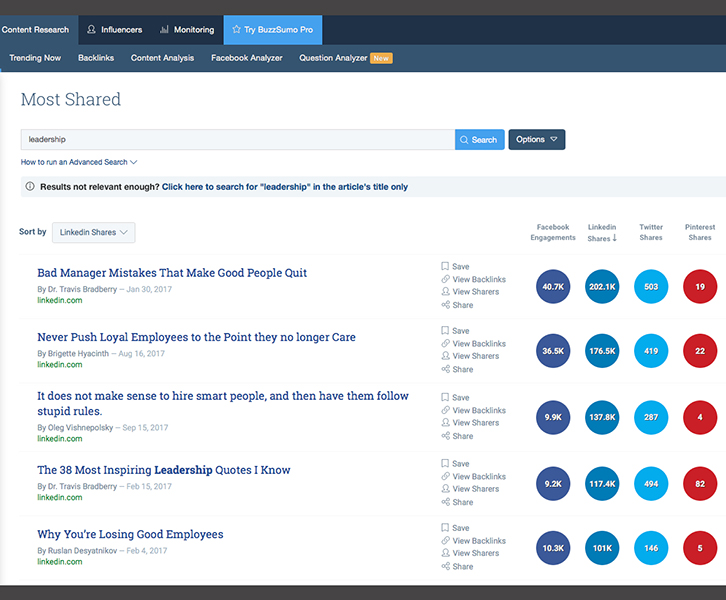Open the Options dropdown

coord(537,139)
